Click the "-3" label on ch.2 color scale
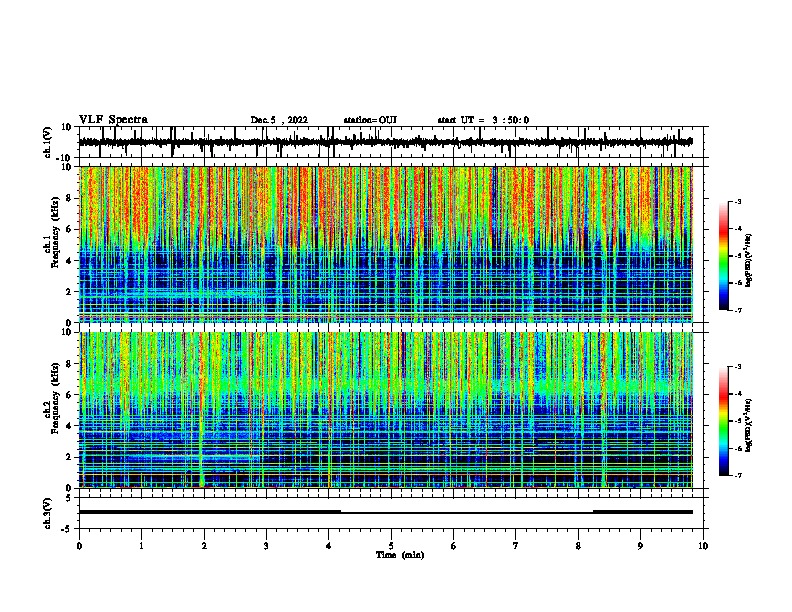The height and width of the screenshot is (612, 792). (737, 367)
